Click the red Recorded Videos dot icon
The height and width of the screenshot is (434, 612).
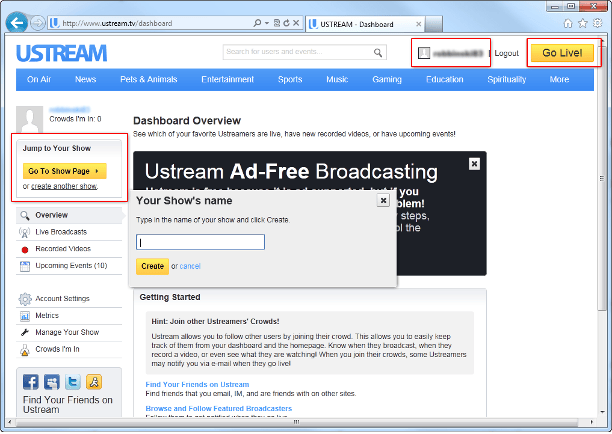coord(25,250)
